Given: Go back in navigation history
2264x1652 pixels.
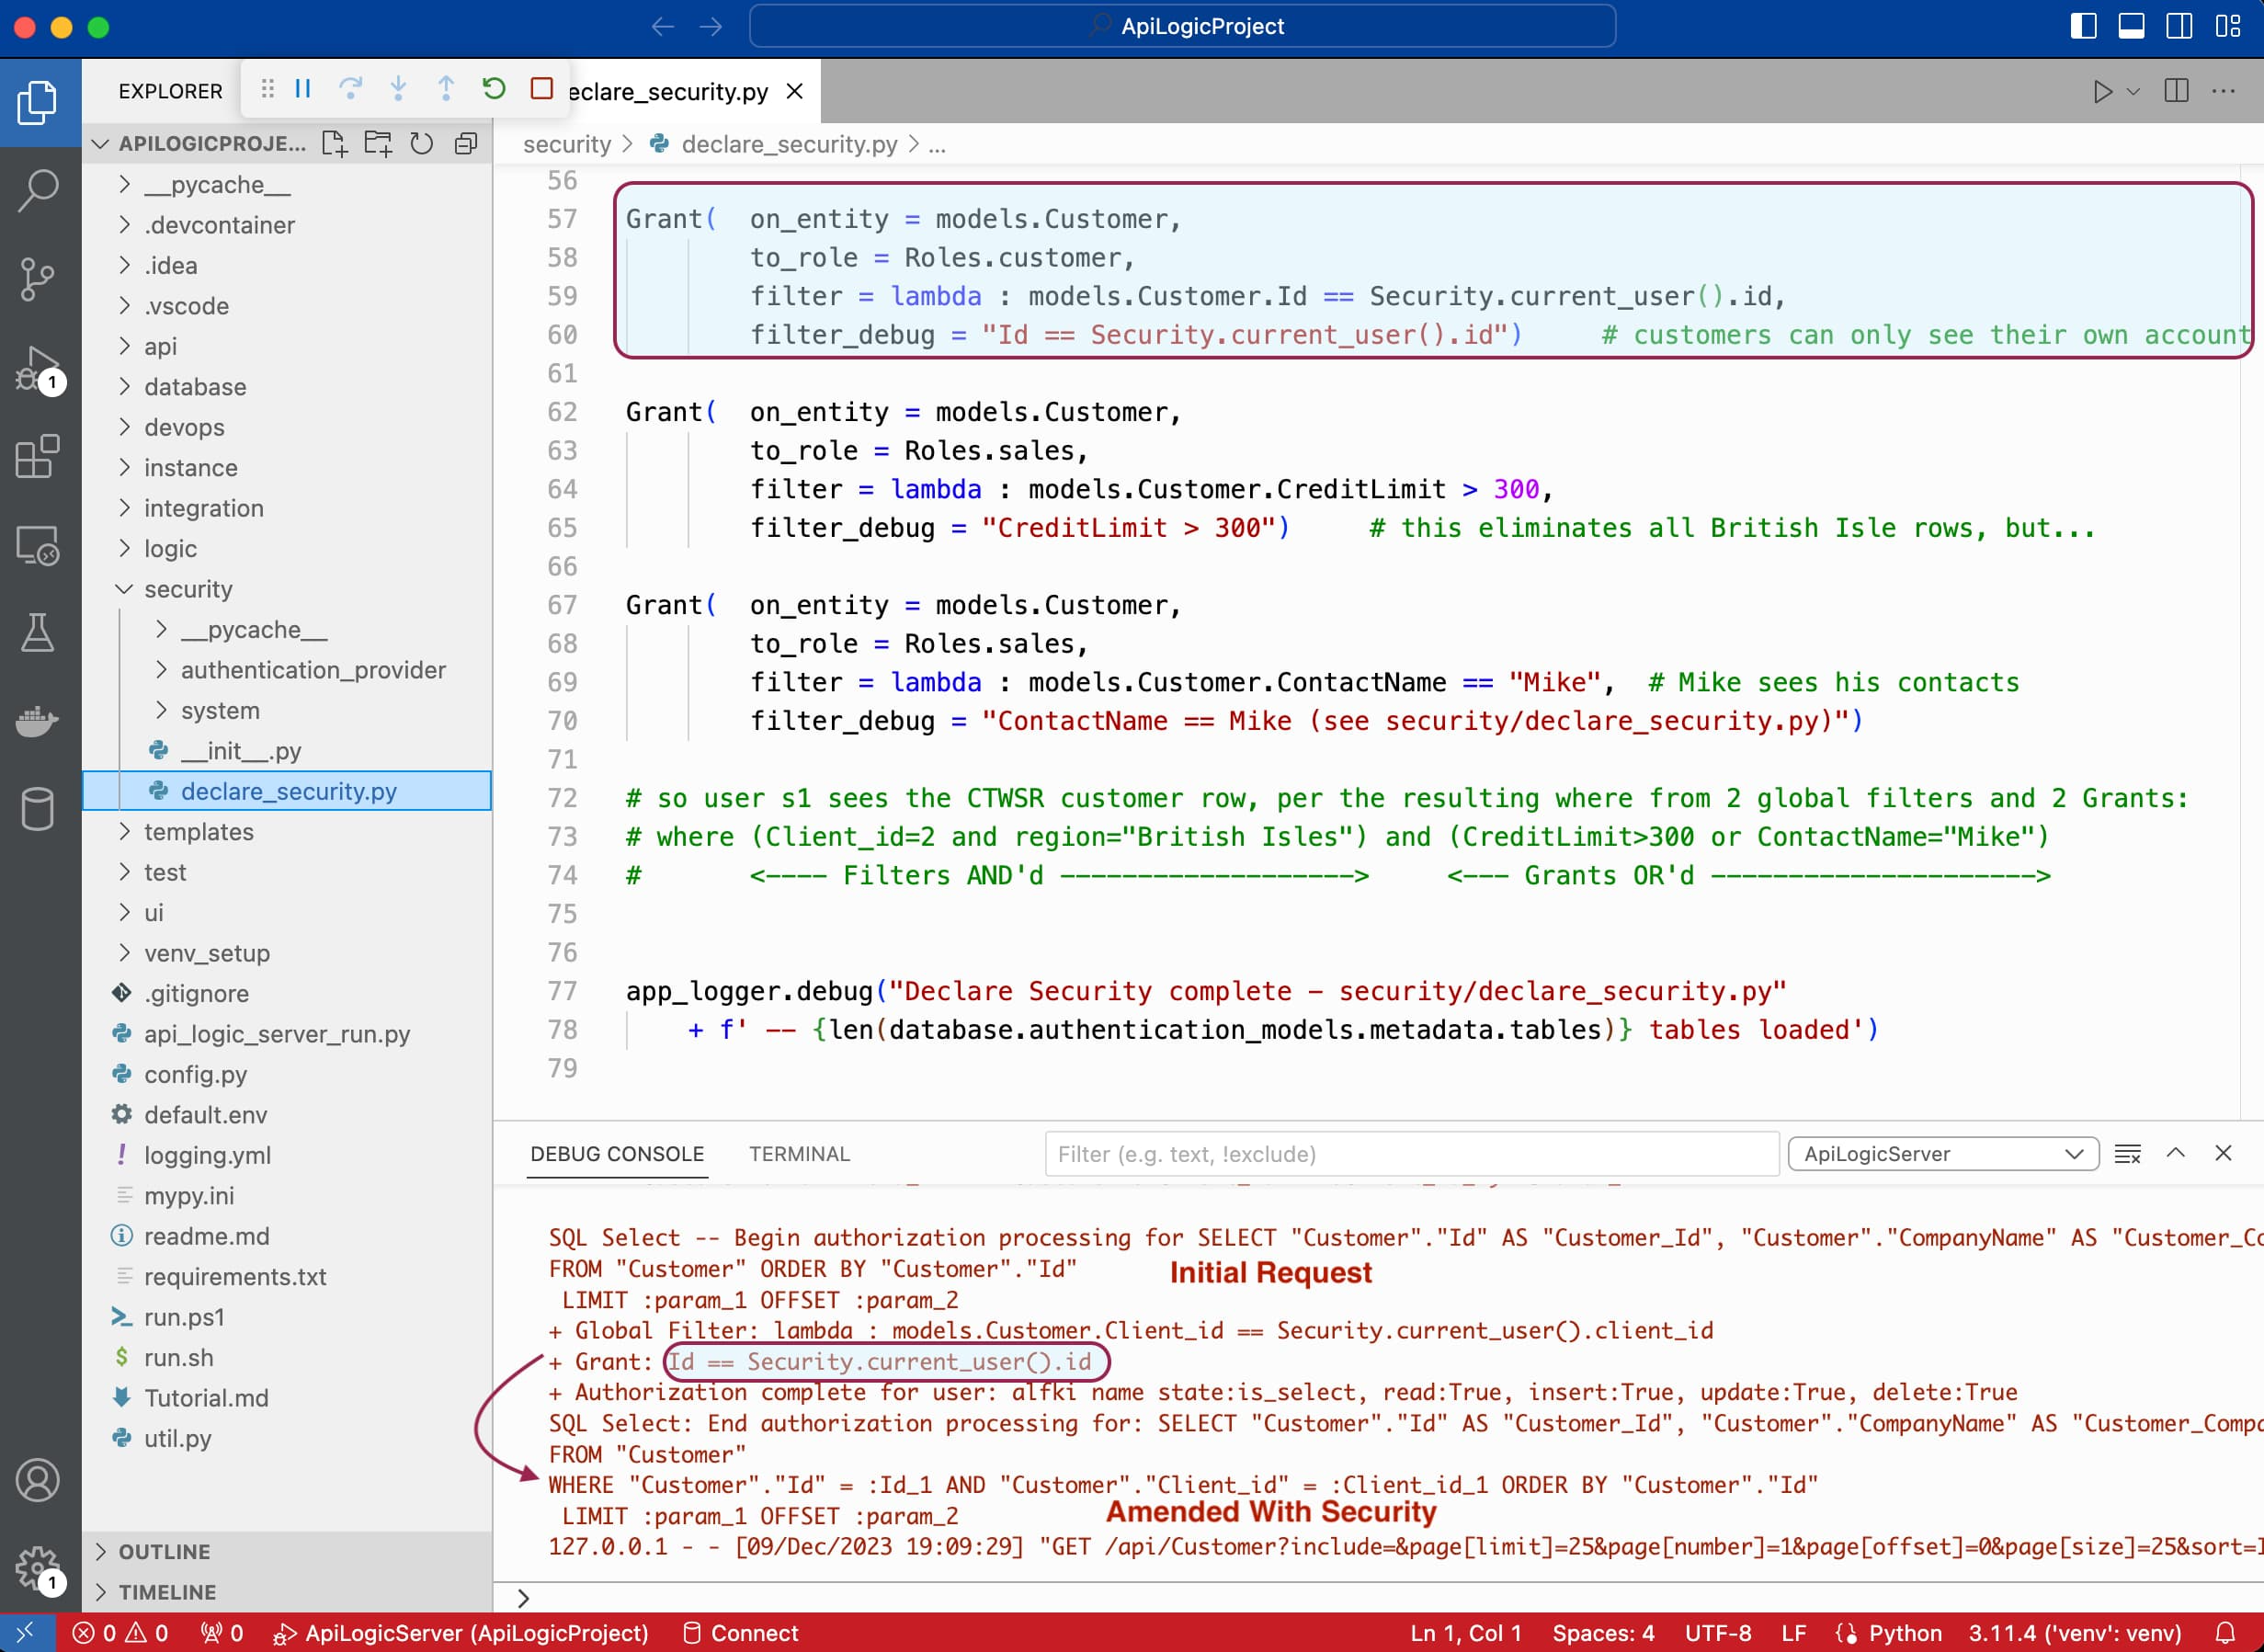Looking at the screenshot, I should pyautogui.click(x=663, y=26).
